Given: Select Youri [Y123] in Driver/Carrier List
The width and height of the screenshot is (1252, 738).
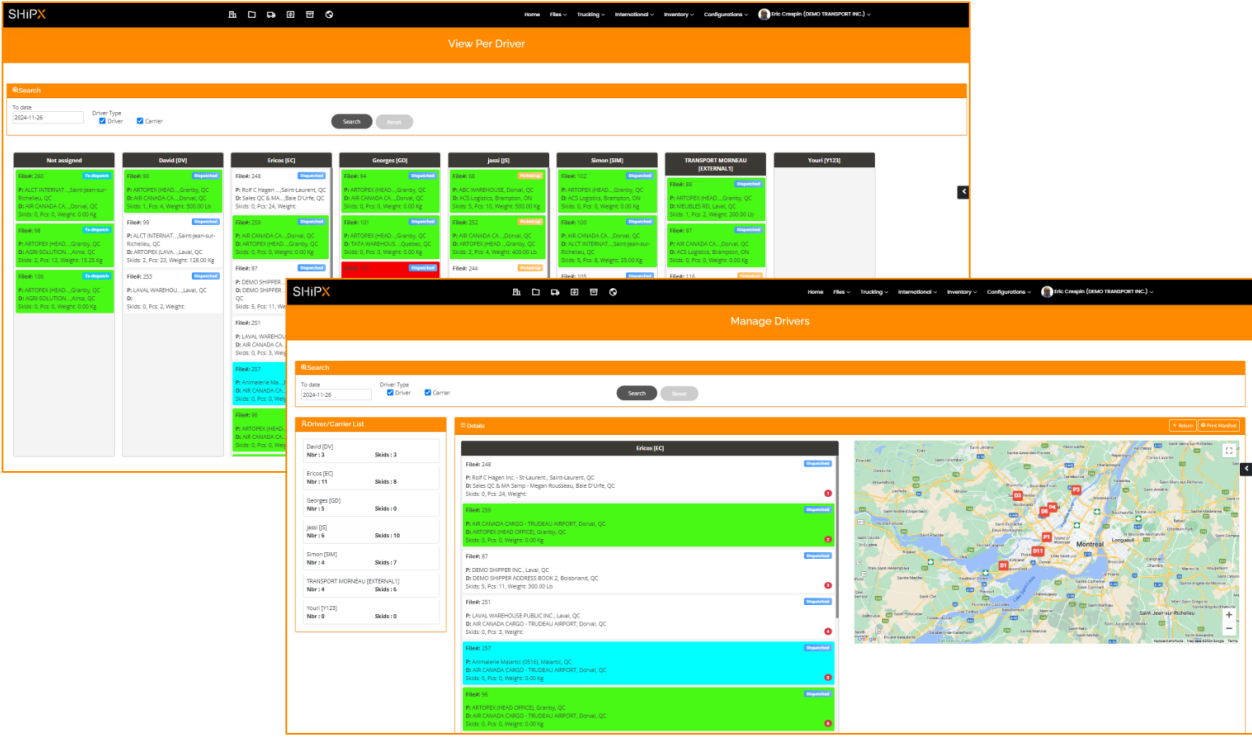Looking at the screenshot, I should click(372, 612).
